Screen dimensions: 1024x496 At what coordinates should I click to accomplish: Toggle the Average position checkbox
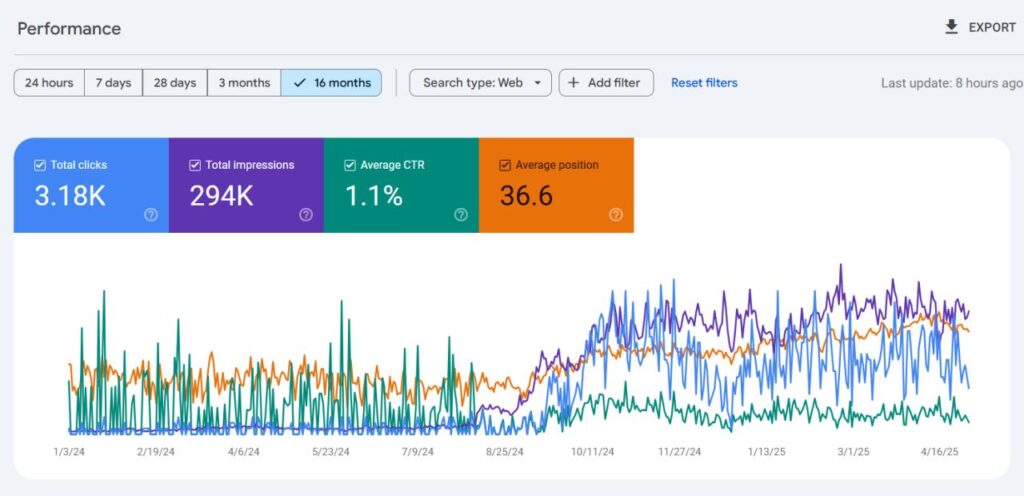pos(505,165)
